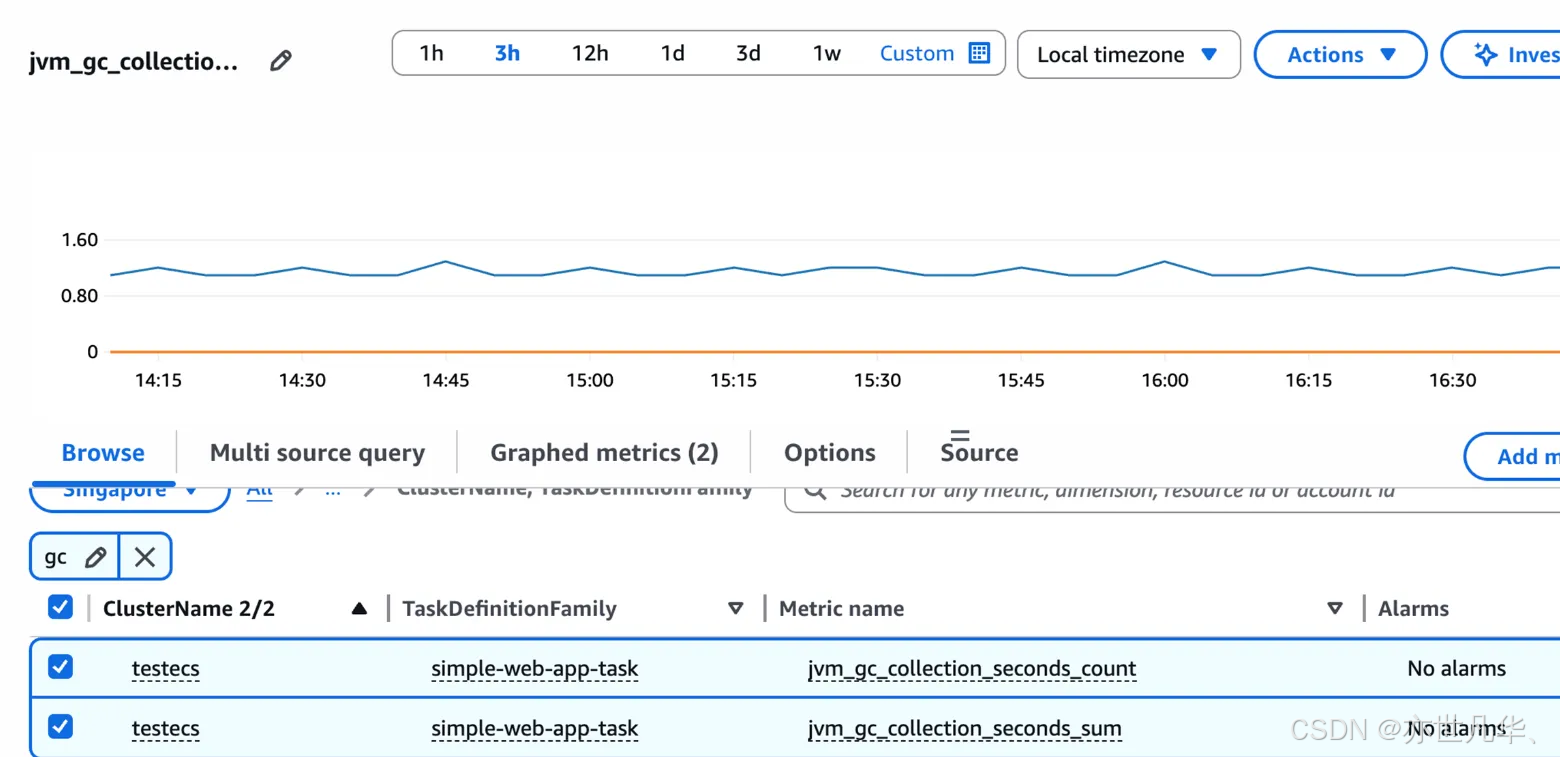Viewport: 1560px width, 757px height.
Task: Click the gc filter tag text
Action: [x=56, y=557]
